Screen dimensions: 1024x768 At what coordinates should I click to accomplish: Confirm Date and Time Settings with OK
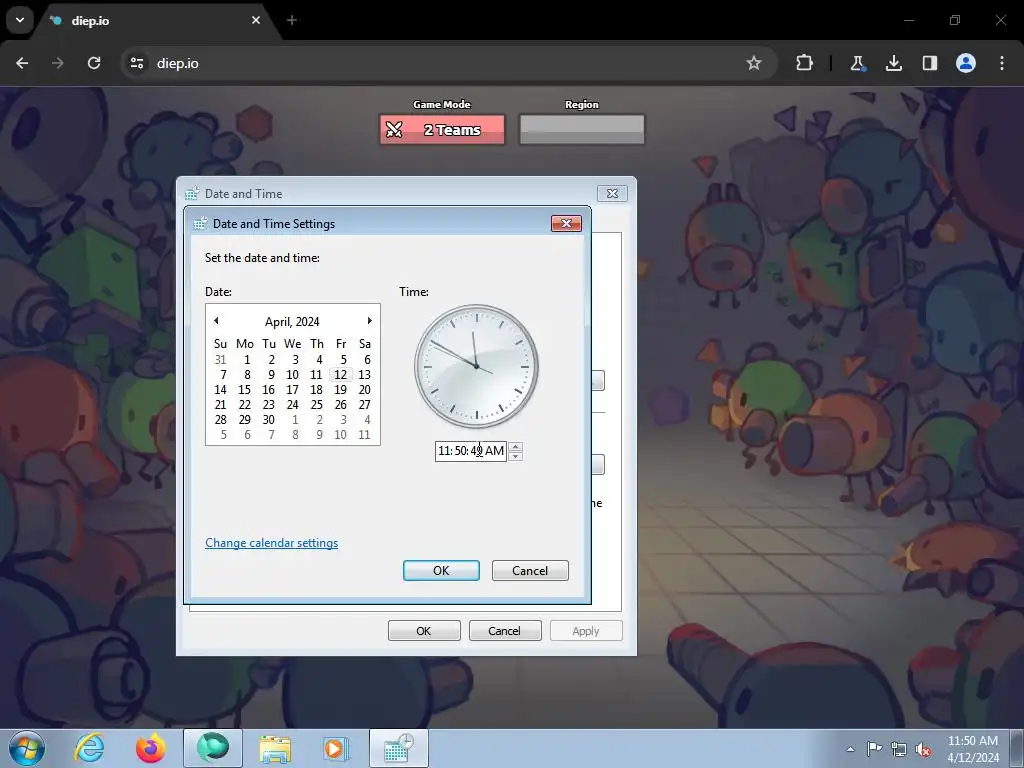pyautogui.click(x=441, y=570)
